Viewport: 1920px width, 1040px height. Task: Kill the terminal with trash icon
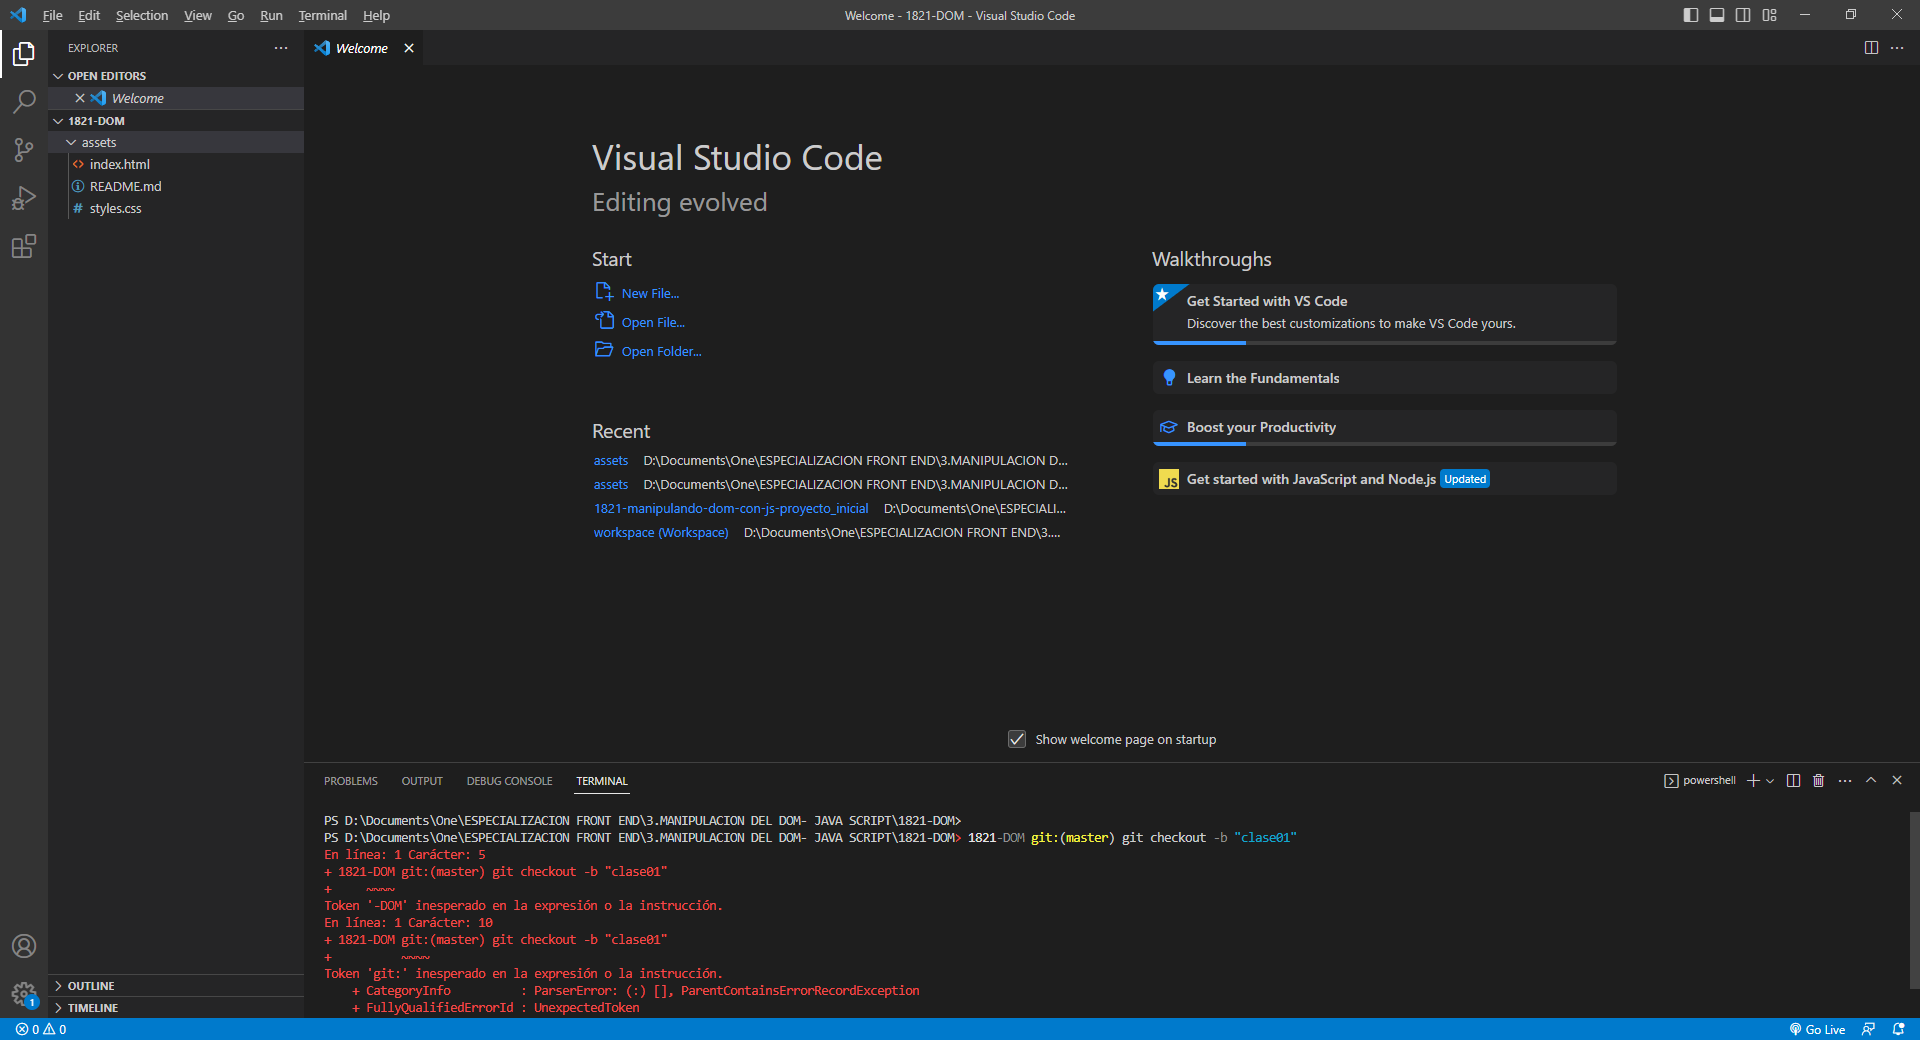(1819, 780)
